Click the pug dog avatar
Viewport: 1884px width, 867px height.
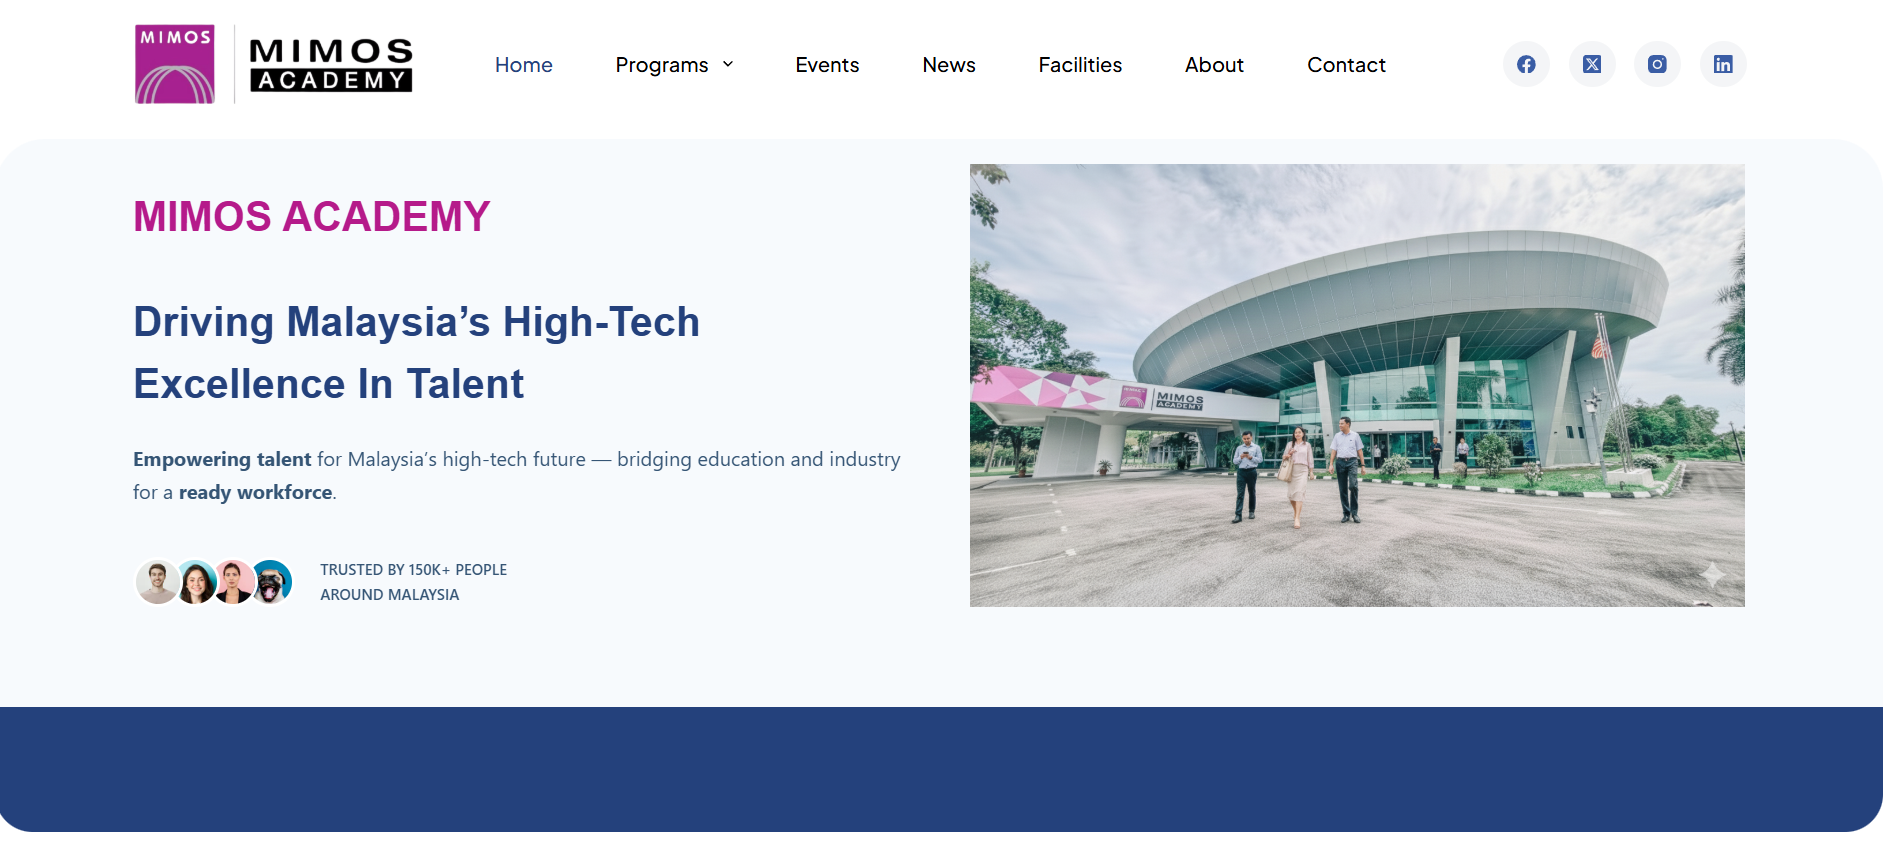pos(272,582)
